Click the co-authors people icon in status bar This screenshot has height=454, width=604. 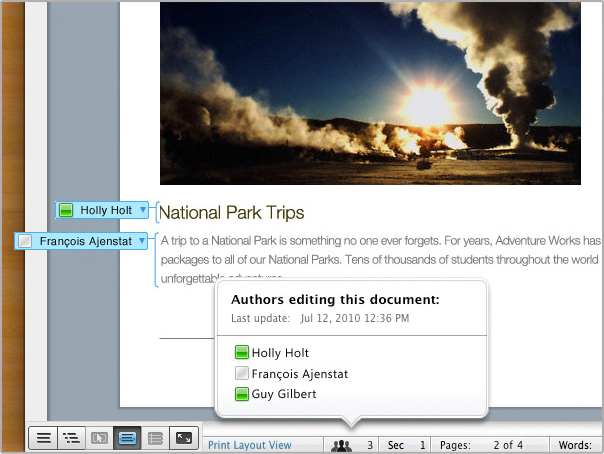pos(341,446)
